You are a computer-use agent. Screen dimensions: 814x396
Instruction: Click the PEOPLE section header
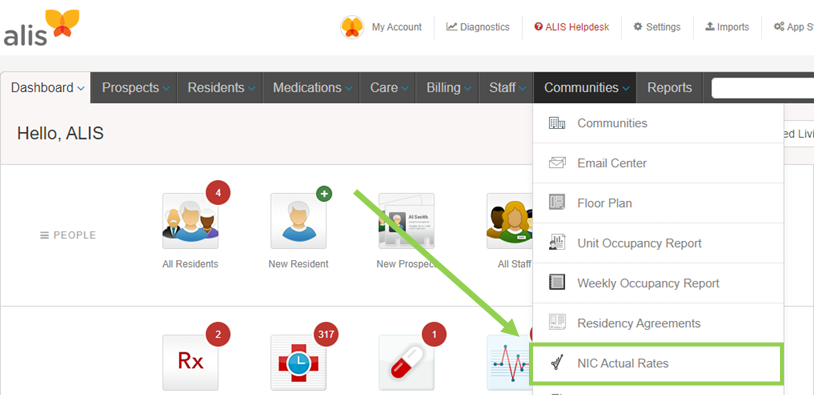(x=68, y=235)
